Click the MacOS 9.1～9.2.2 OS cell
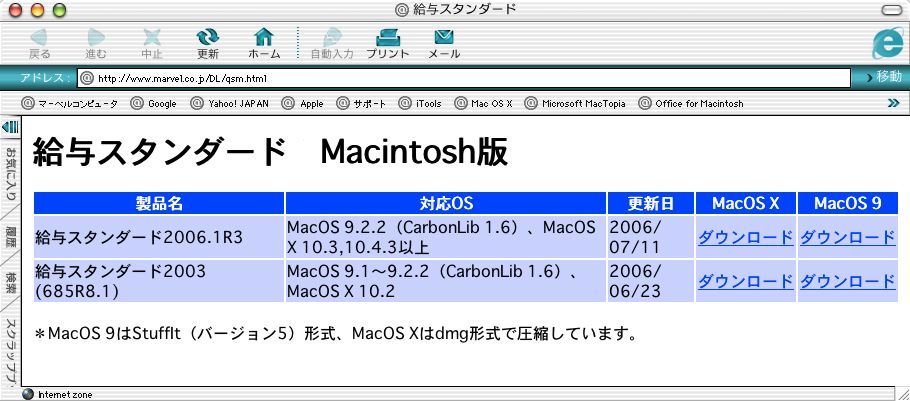 [446, 281]
